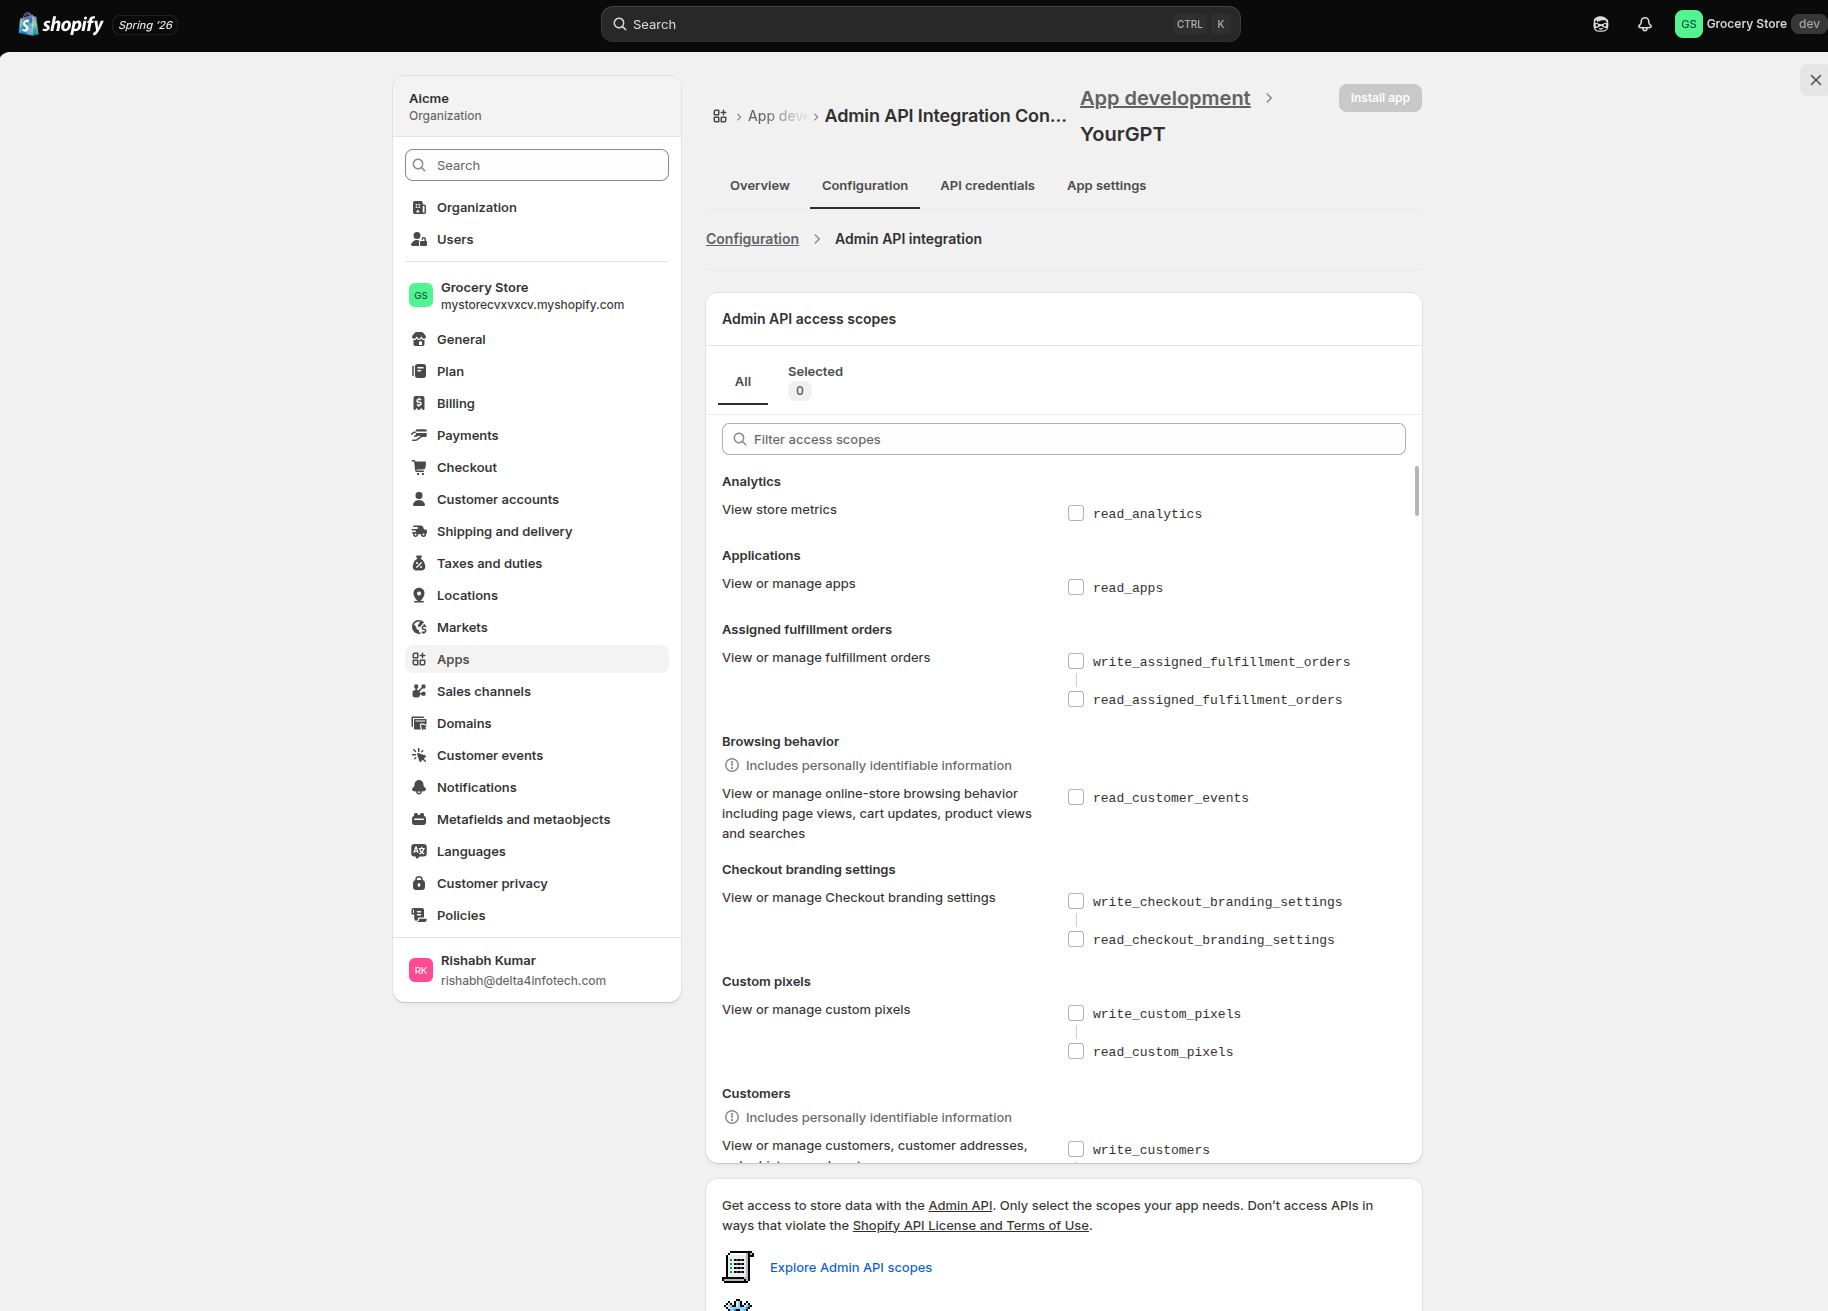Click the App dev breadcrumb text

pos(776,116)
